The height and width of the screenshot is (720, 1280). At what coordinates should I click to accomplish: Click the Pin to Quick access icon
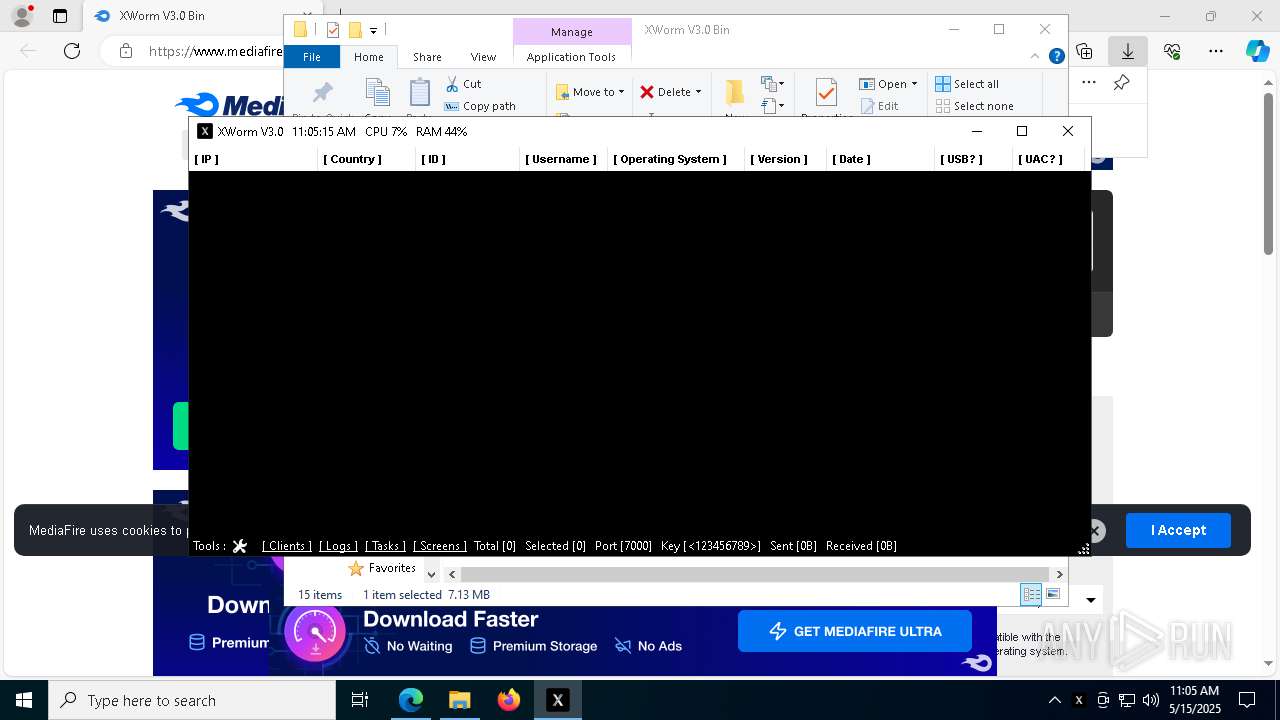point(322,93)
